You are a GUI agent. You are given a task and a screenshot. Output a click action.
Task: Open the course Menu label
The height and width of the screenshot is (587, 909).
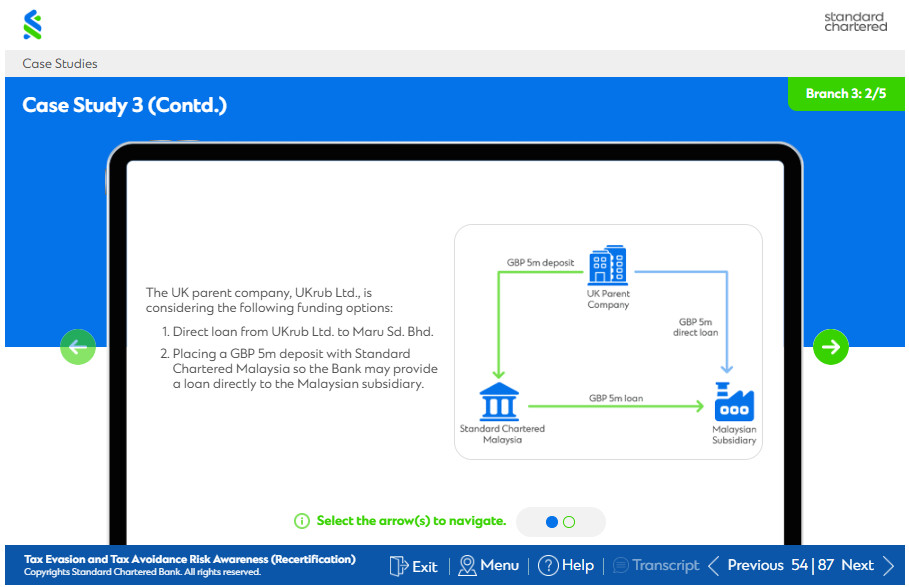pos(500,565)
